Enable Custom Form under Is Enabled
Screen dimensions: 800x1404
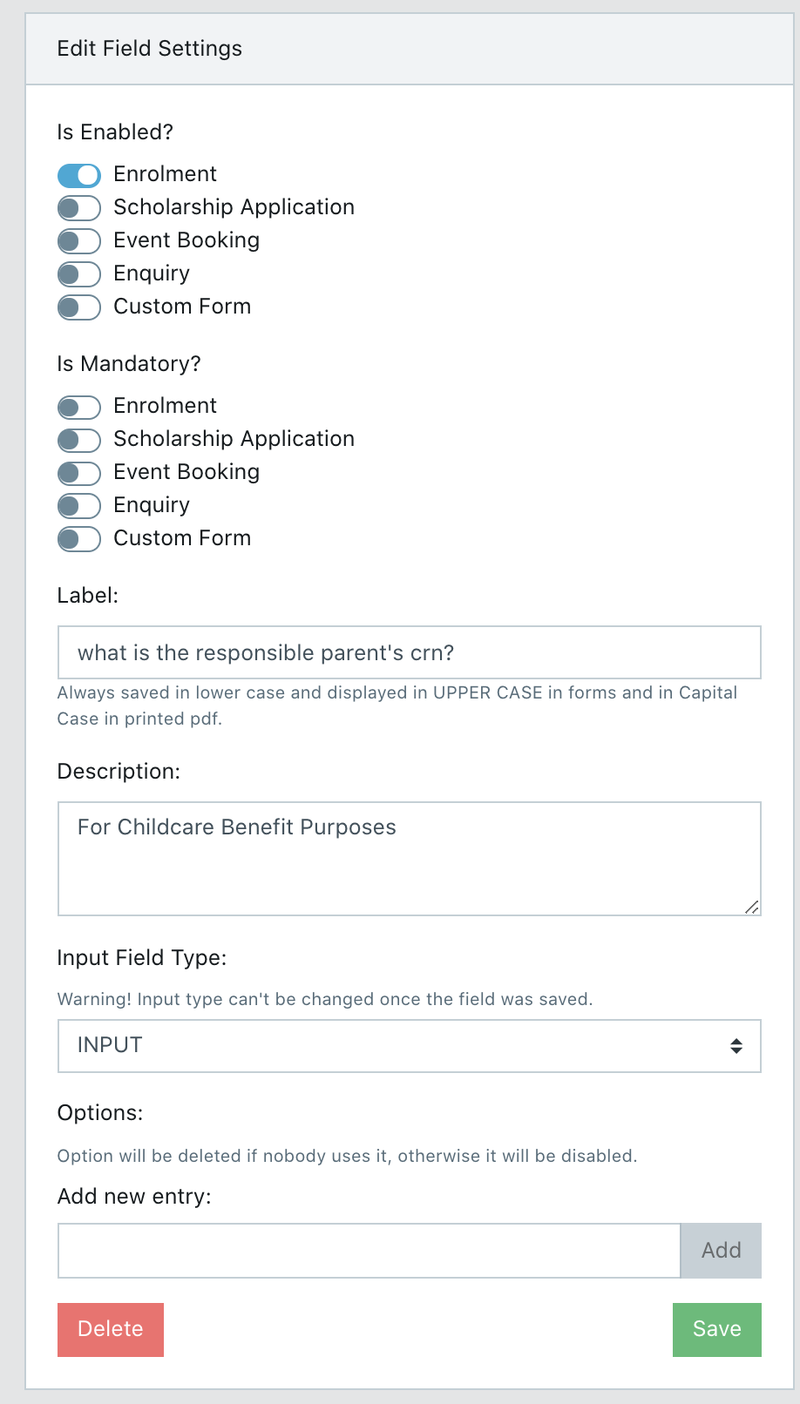point(79,307)
